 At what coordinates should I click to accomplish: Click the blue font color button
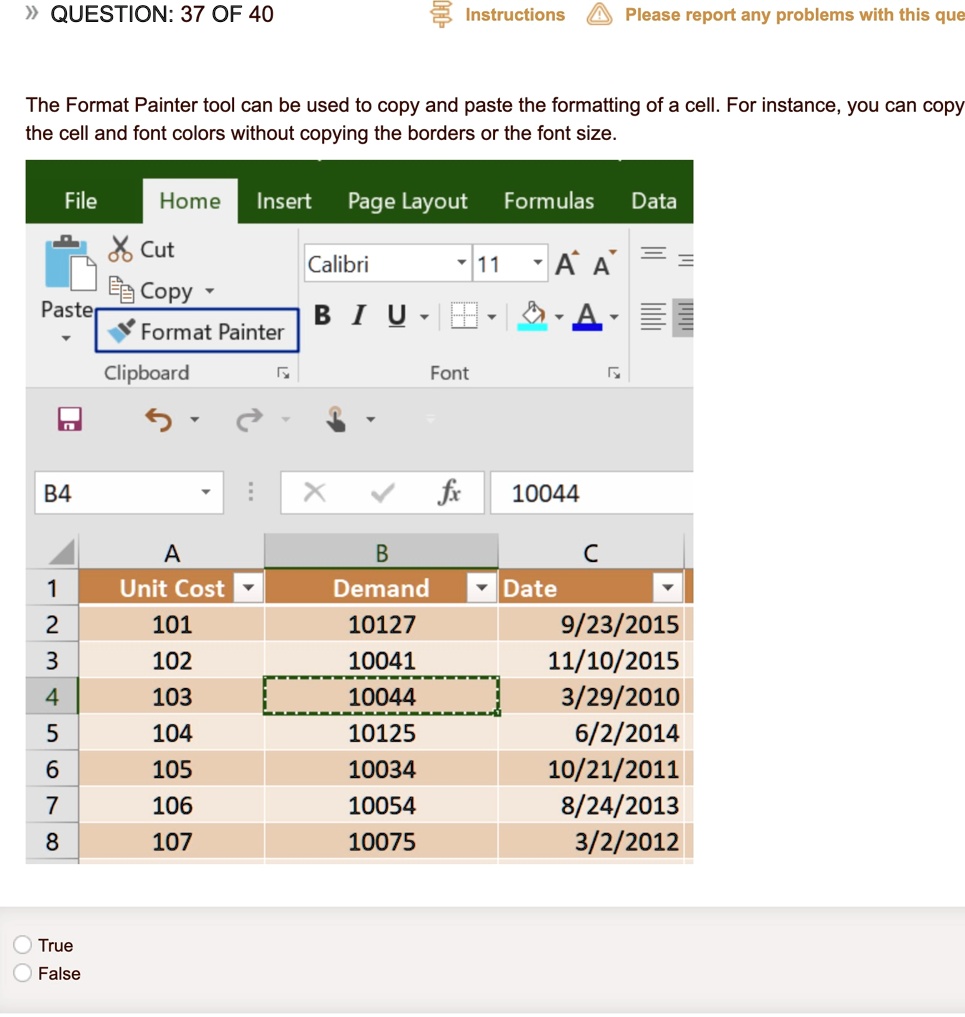pos(588,317)
